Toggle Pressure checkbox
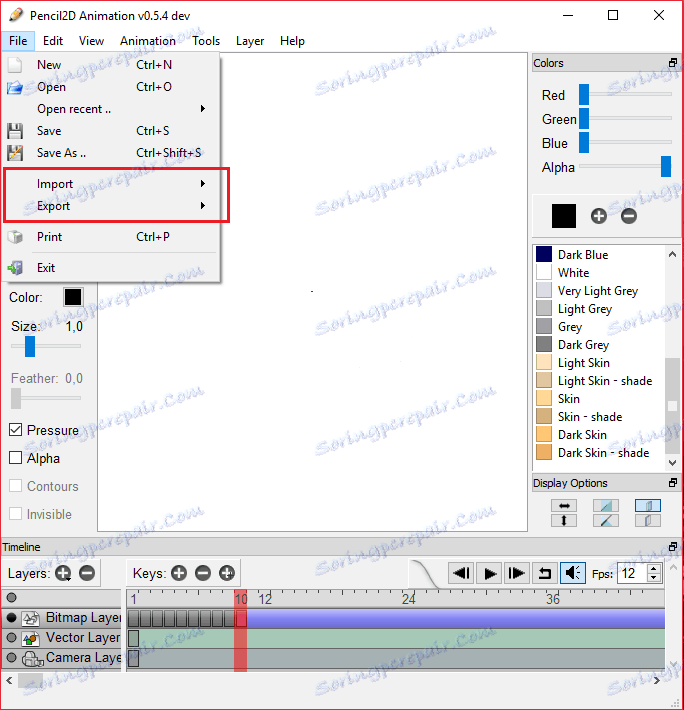This screenshot has width=684, height=710. tap(15, 430)
